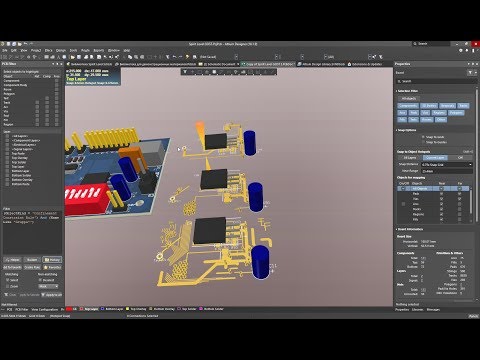Viewport: 480px width, 360px height.
Task: Click the Apply to All button
Action: (52, 295)
